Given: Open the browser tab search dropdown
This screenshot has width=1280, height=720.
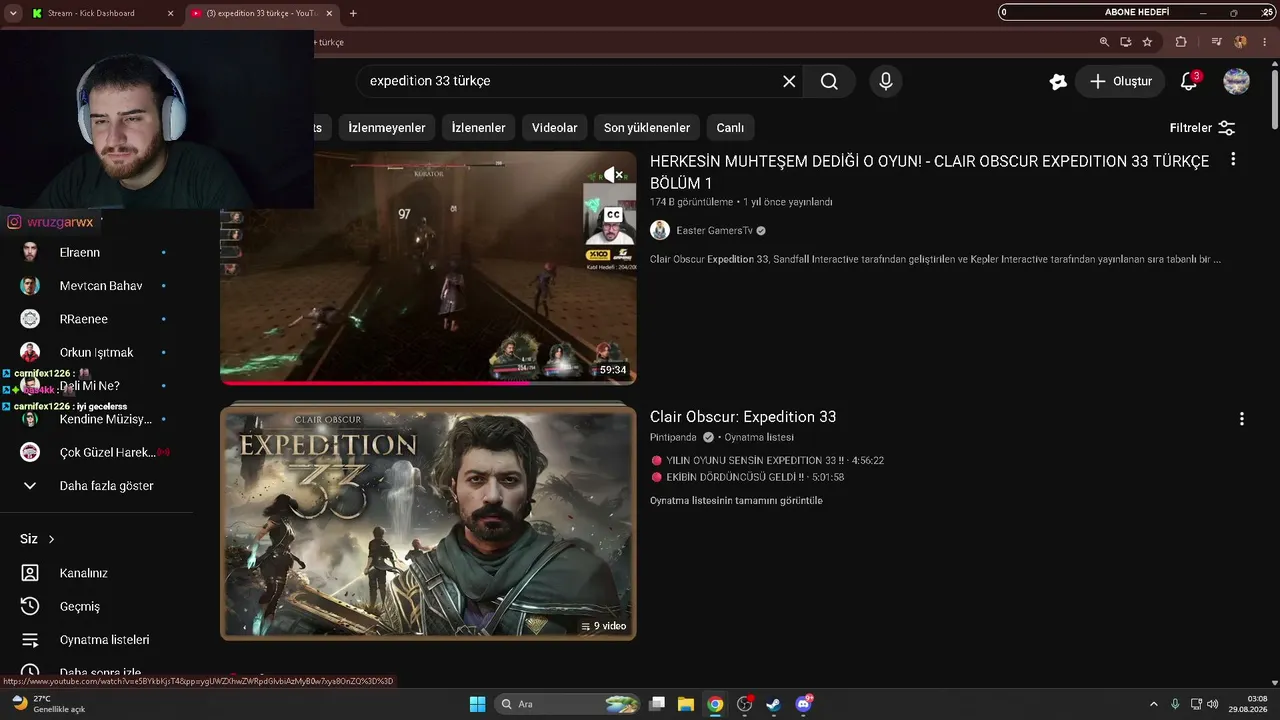Looking at the screenshot, I should [13, 13].
